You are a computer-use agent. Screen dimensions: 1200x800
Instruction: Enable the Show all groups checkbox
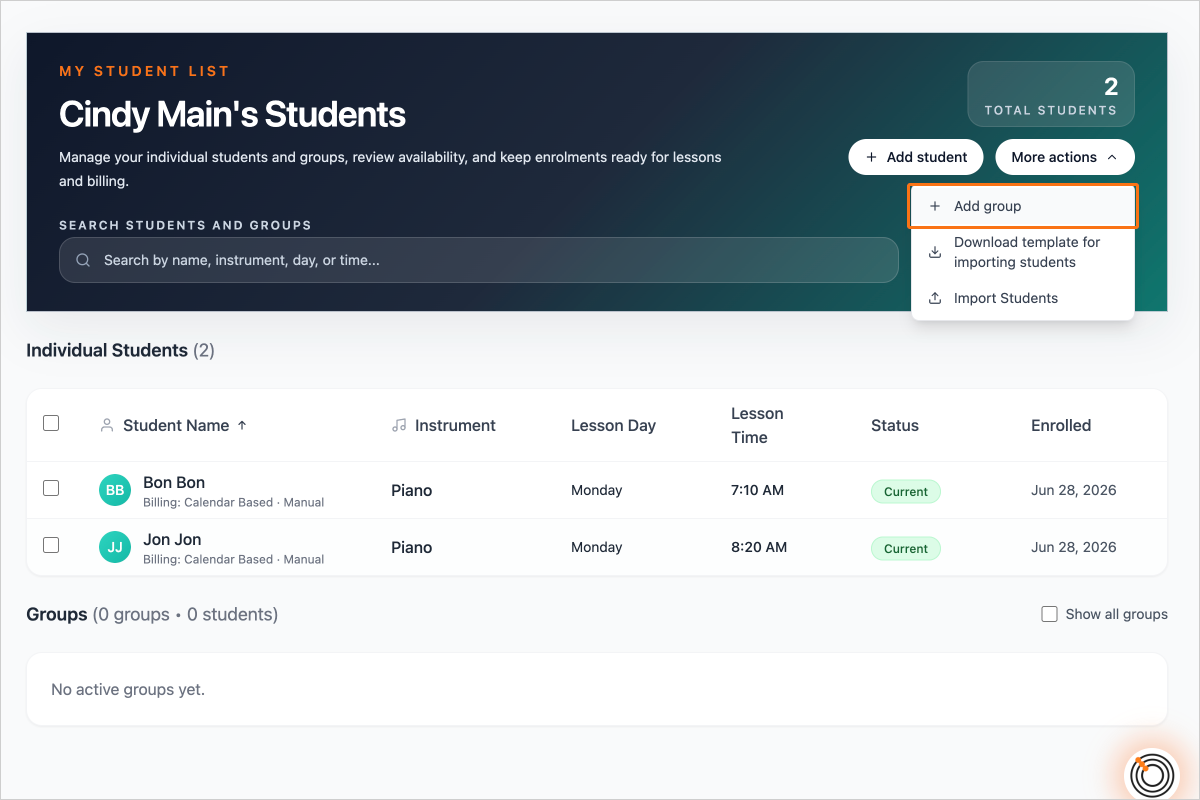point(1049,614)
